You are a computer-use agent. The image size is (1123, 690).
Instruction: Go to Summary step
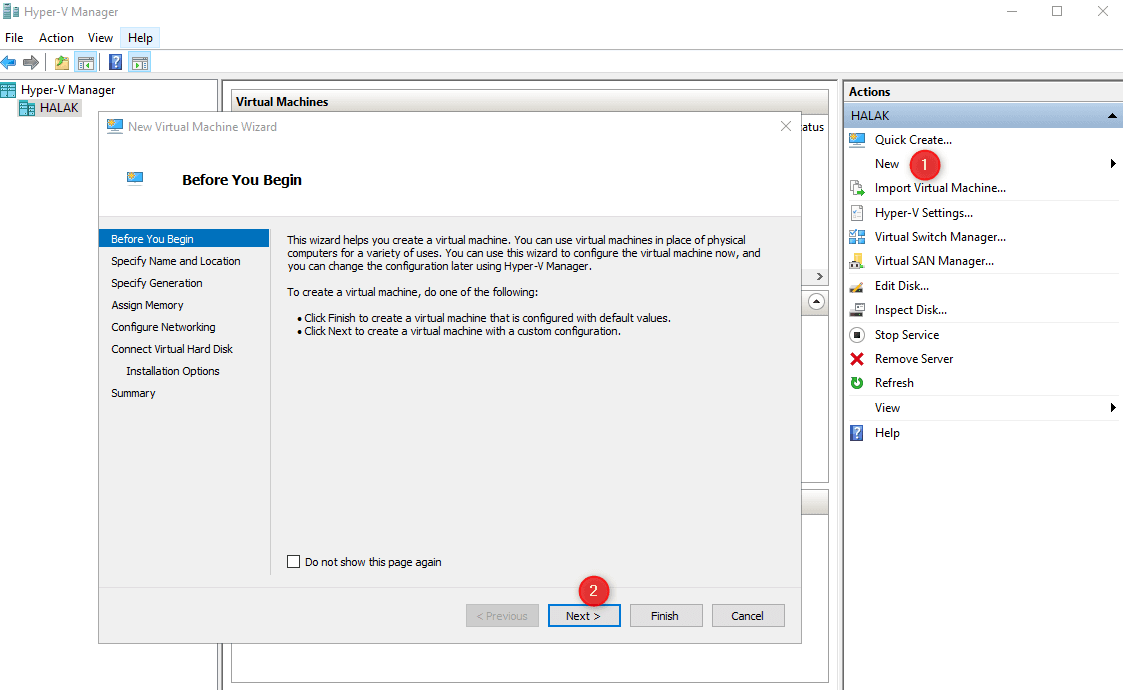tap(133, 393)
